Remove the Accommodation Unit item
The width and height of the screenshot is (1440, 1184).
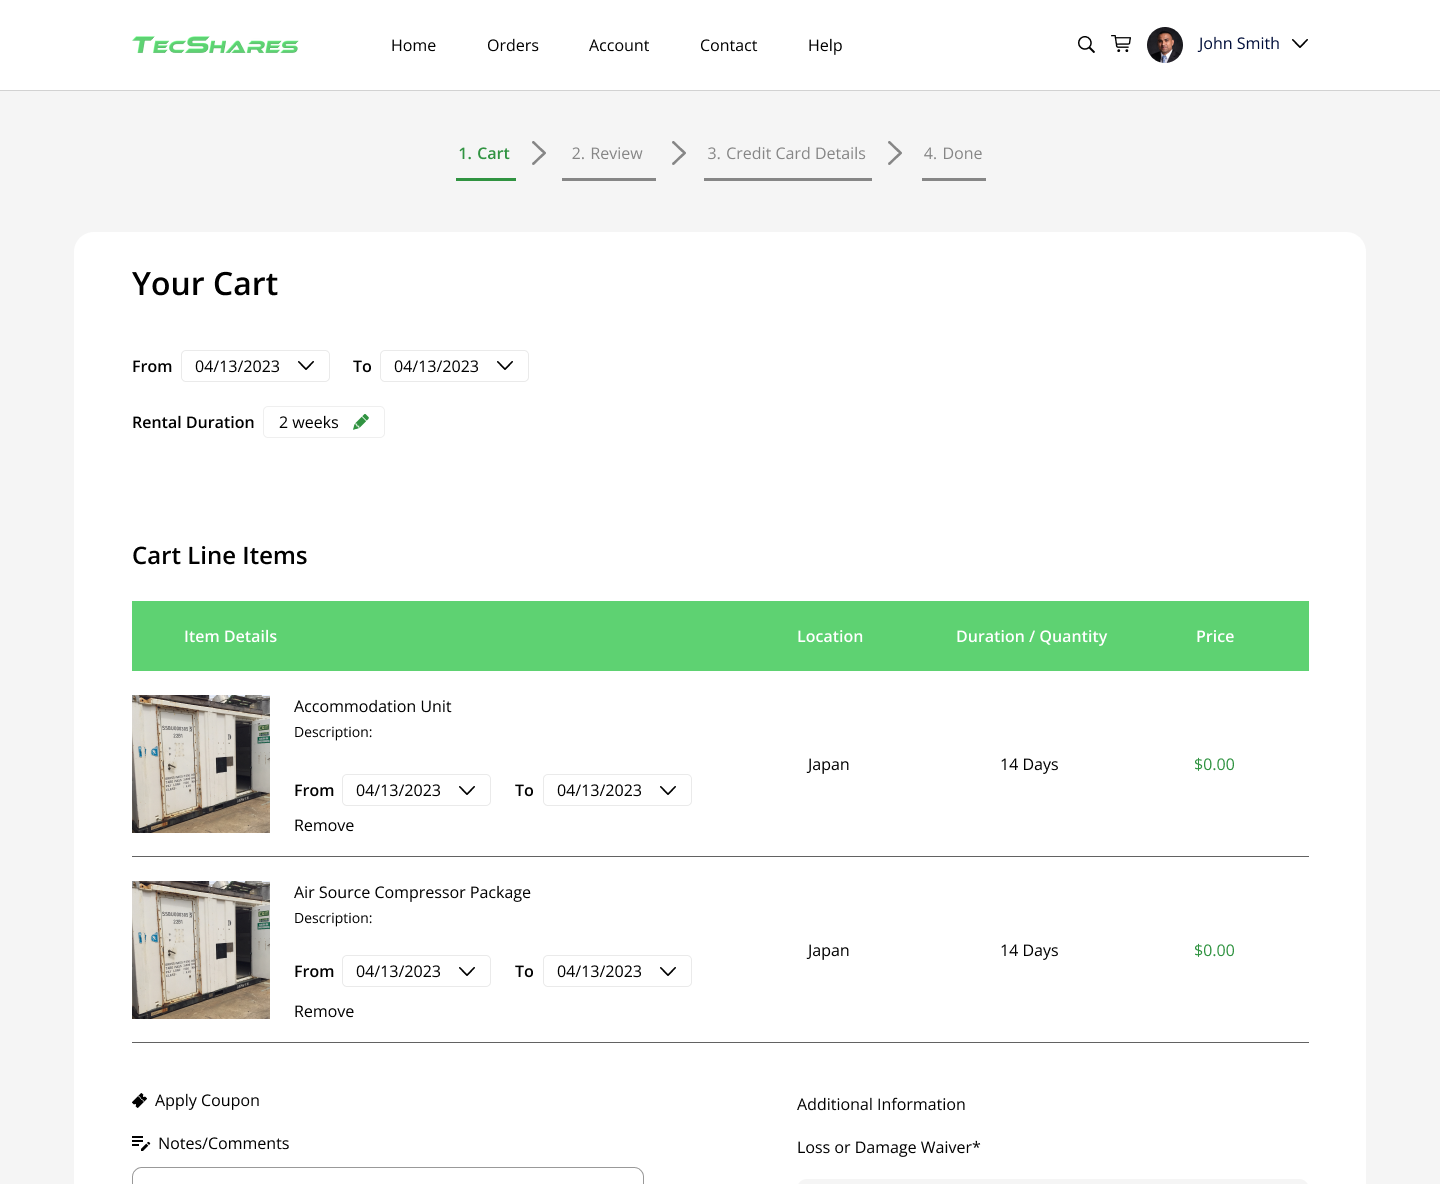(x=324, y=825)
